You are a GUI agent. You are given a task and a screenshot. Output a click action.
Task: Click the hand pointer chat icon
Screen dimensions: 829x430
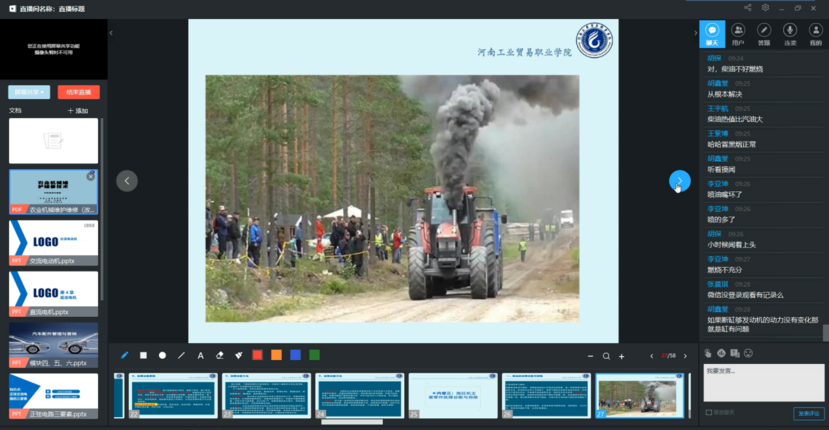click(x=708, y=353)
